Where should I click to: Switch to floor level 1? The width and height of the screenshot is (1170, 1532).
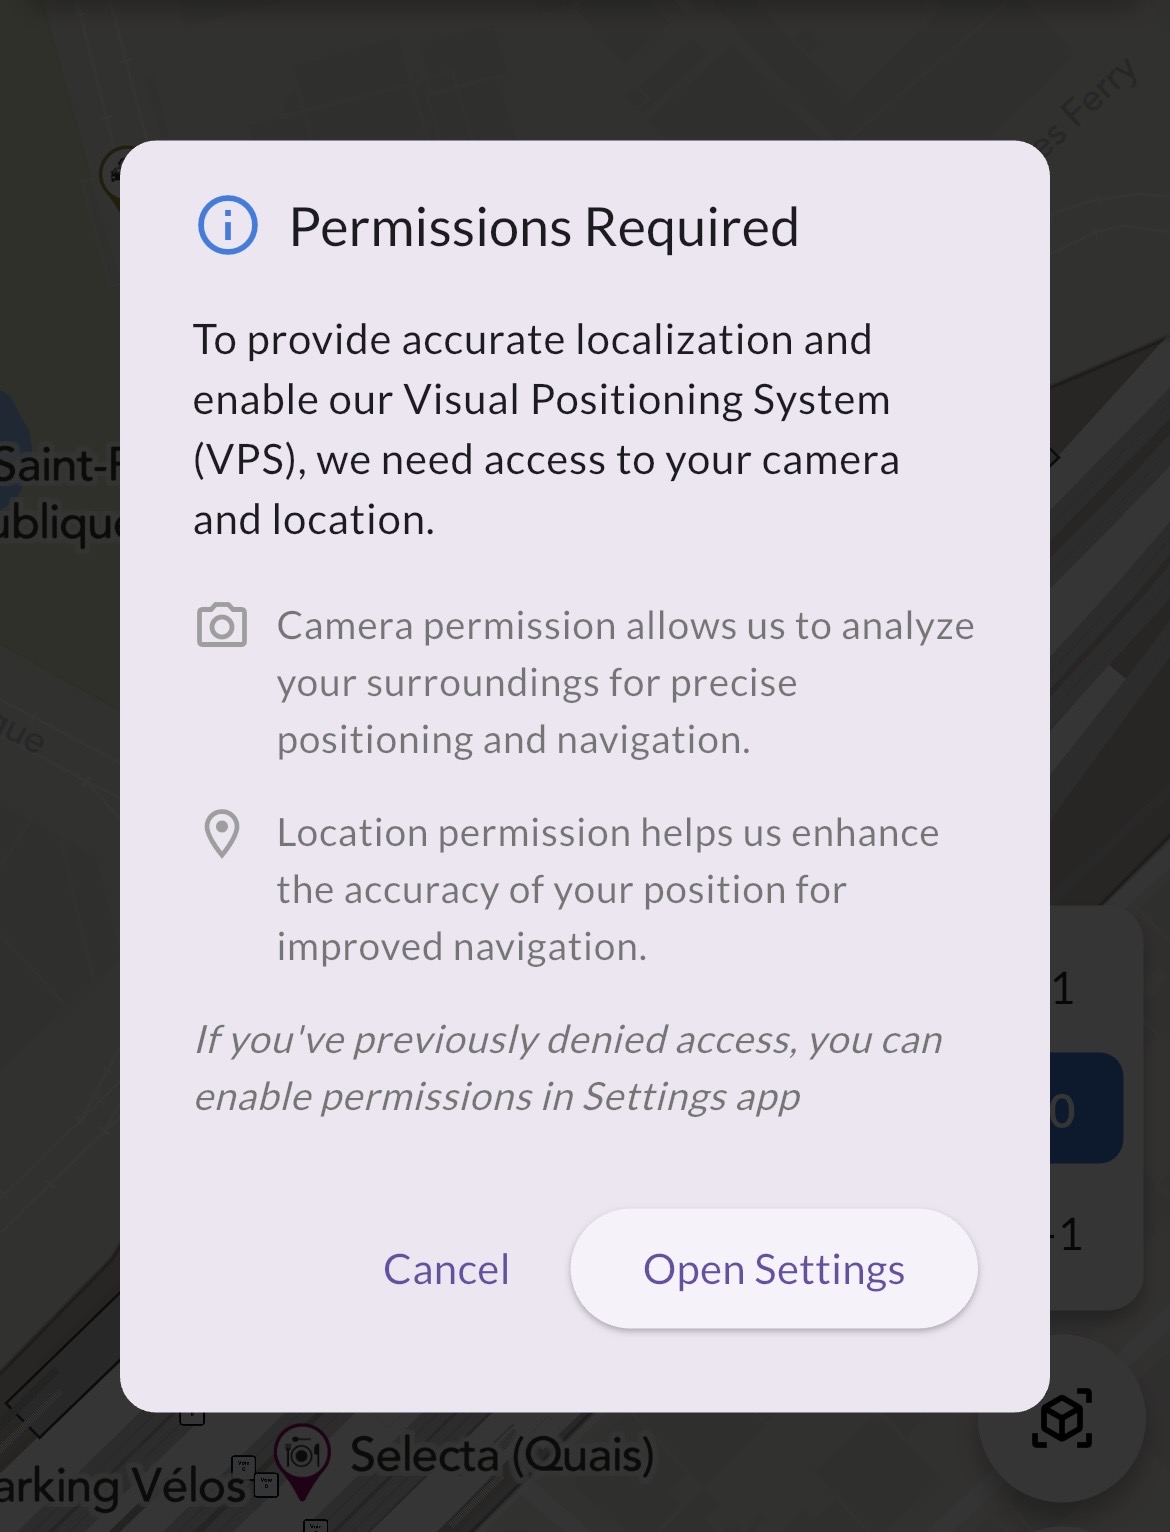pyautogui.click(x=1062, y=990)
